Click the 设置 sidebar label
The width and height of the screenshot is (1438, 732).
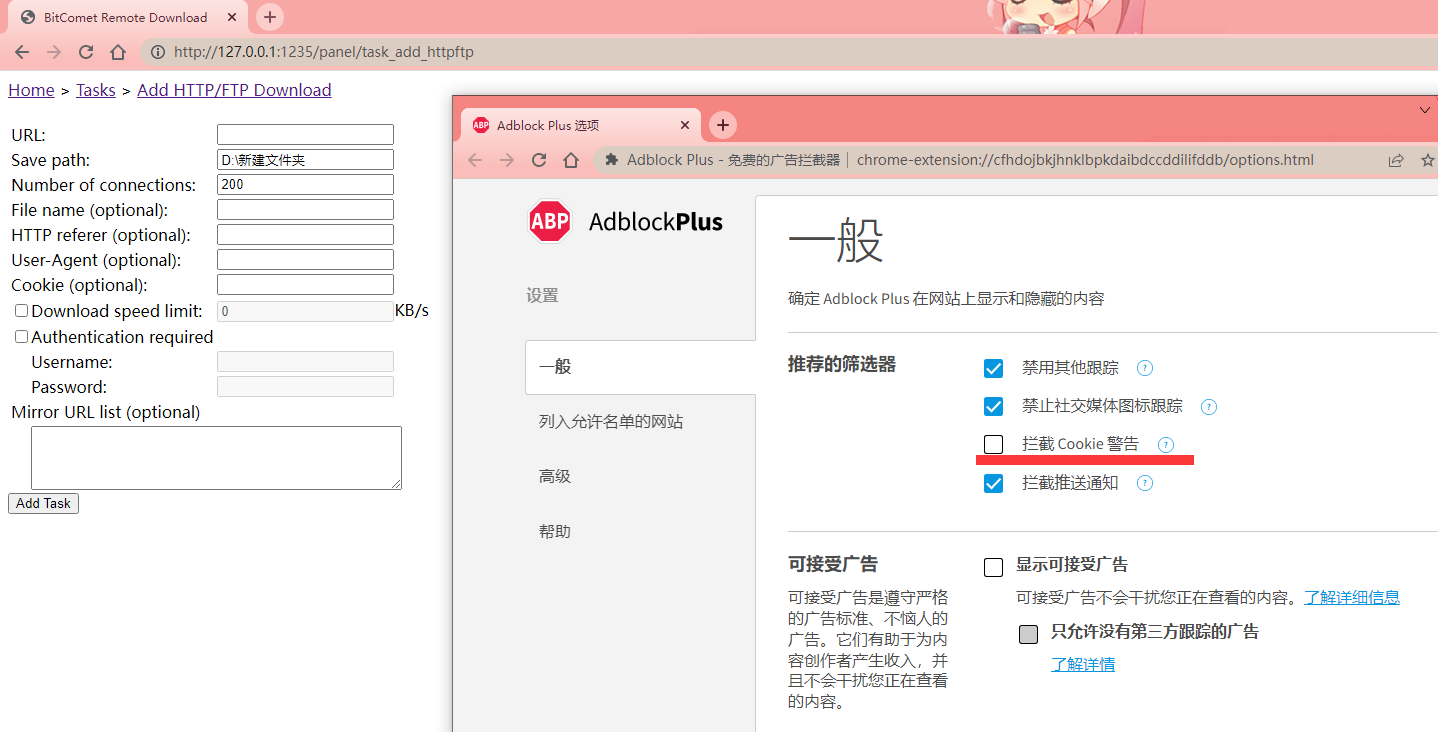coord(542,296)
